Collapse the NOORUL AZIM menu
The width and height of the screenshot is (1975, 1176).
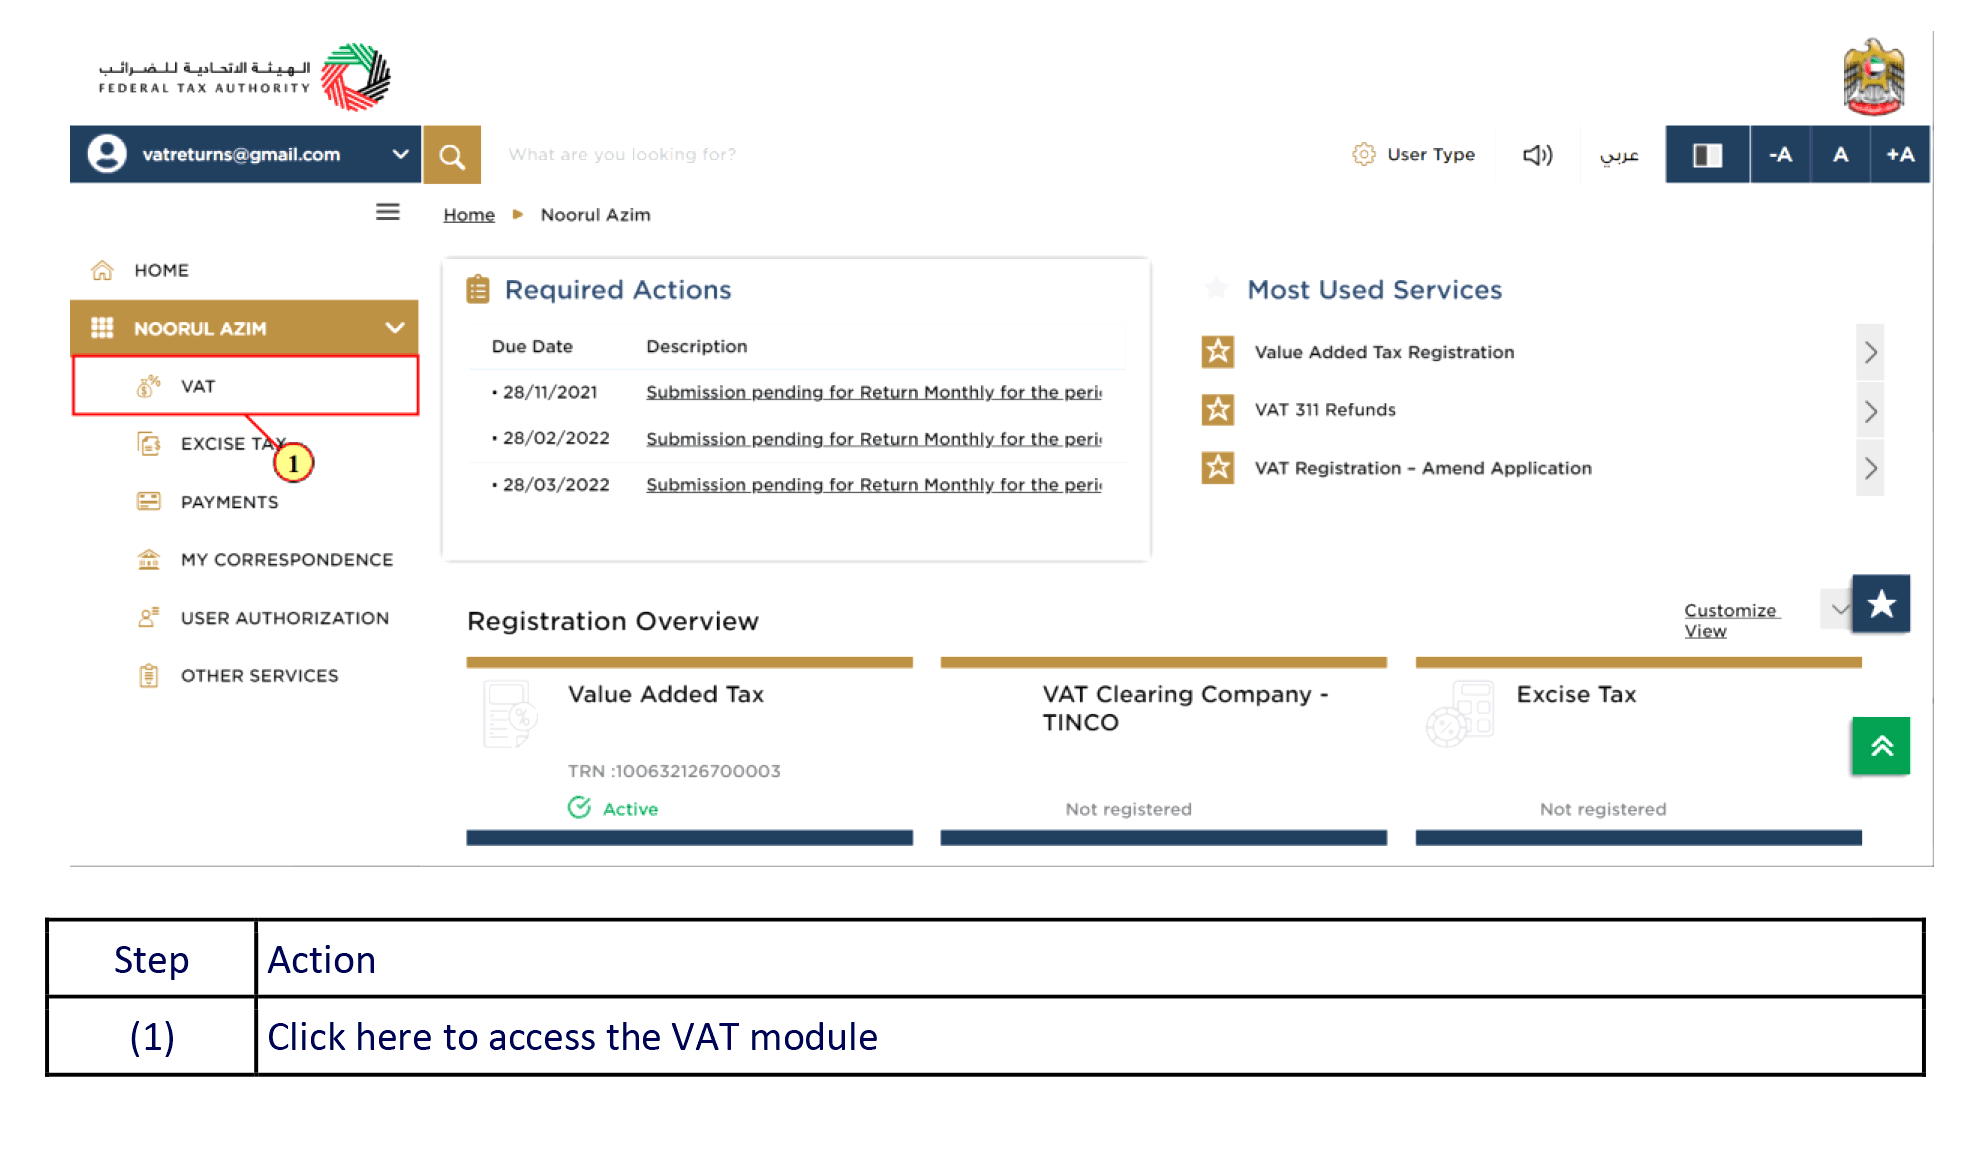coord(394,327)
